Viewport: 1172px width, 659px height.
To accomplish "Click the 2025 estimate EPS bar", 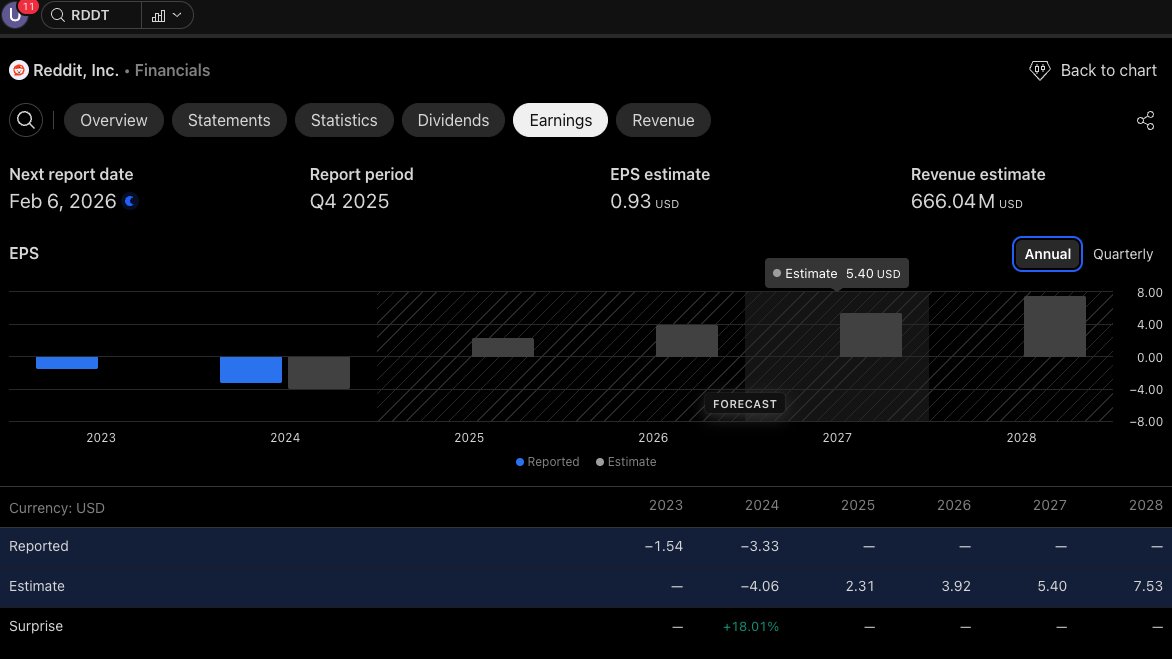I will click(x=503, y=347).
